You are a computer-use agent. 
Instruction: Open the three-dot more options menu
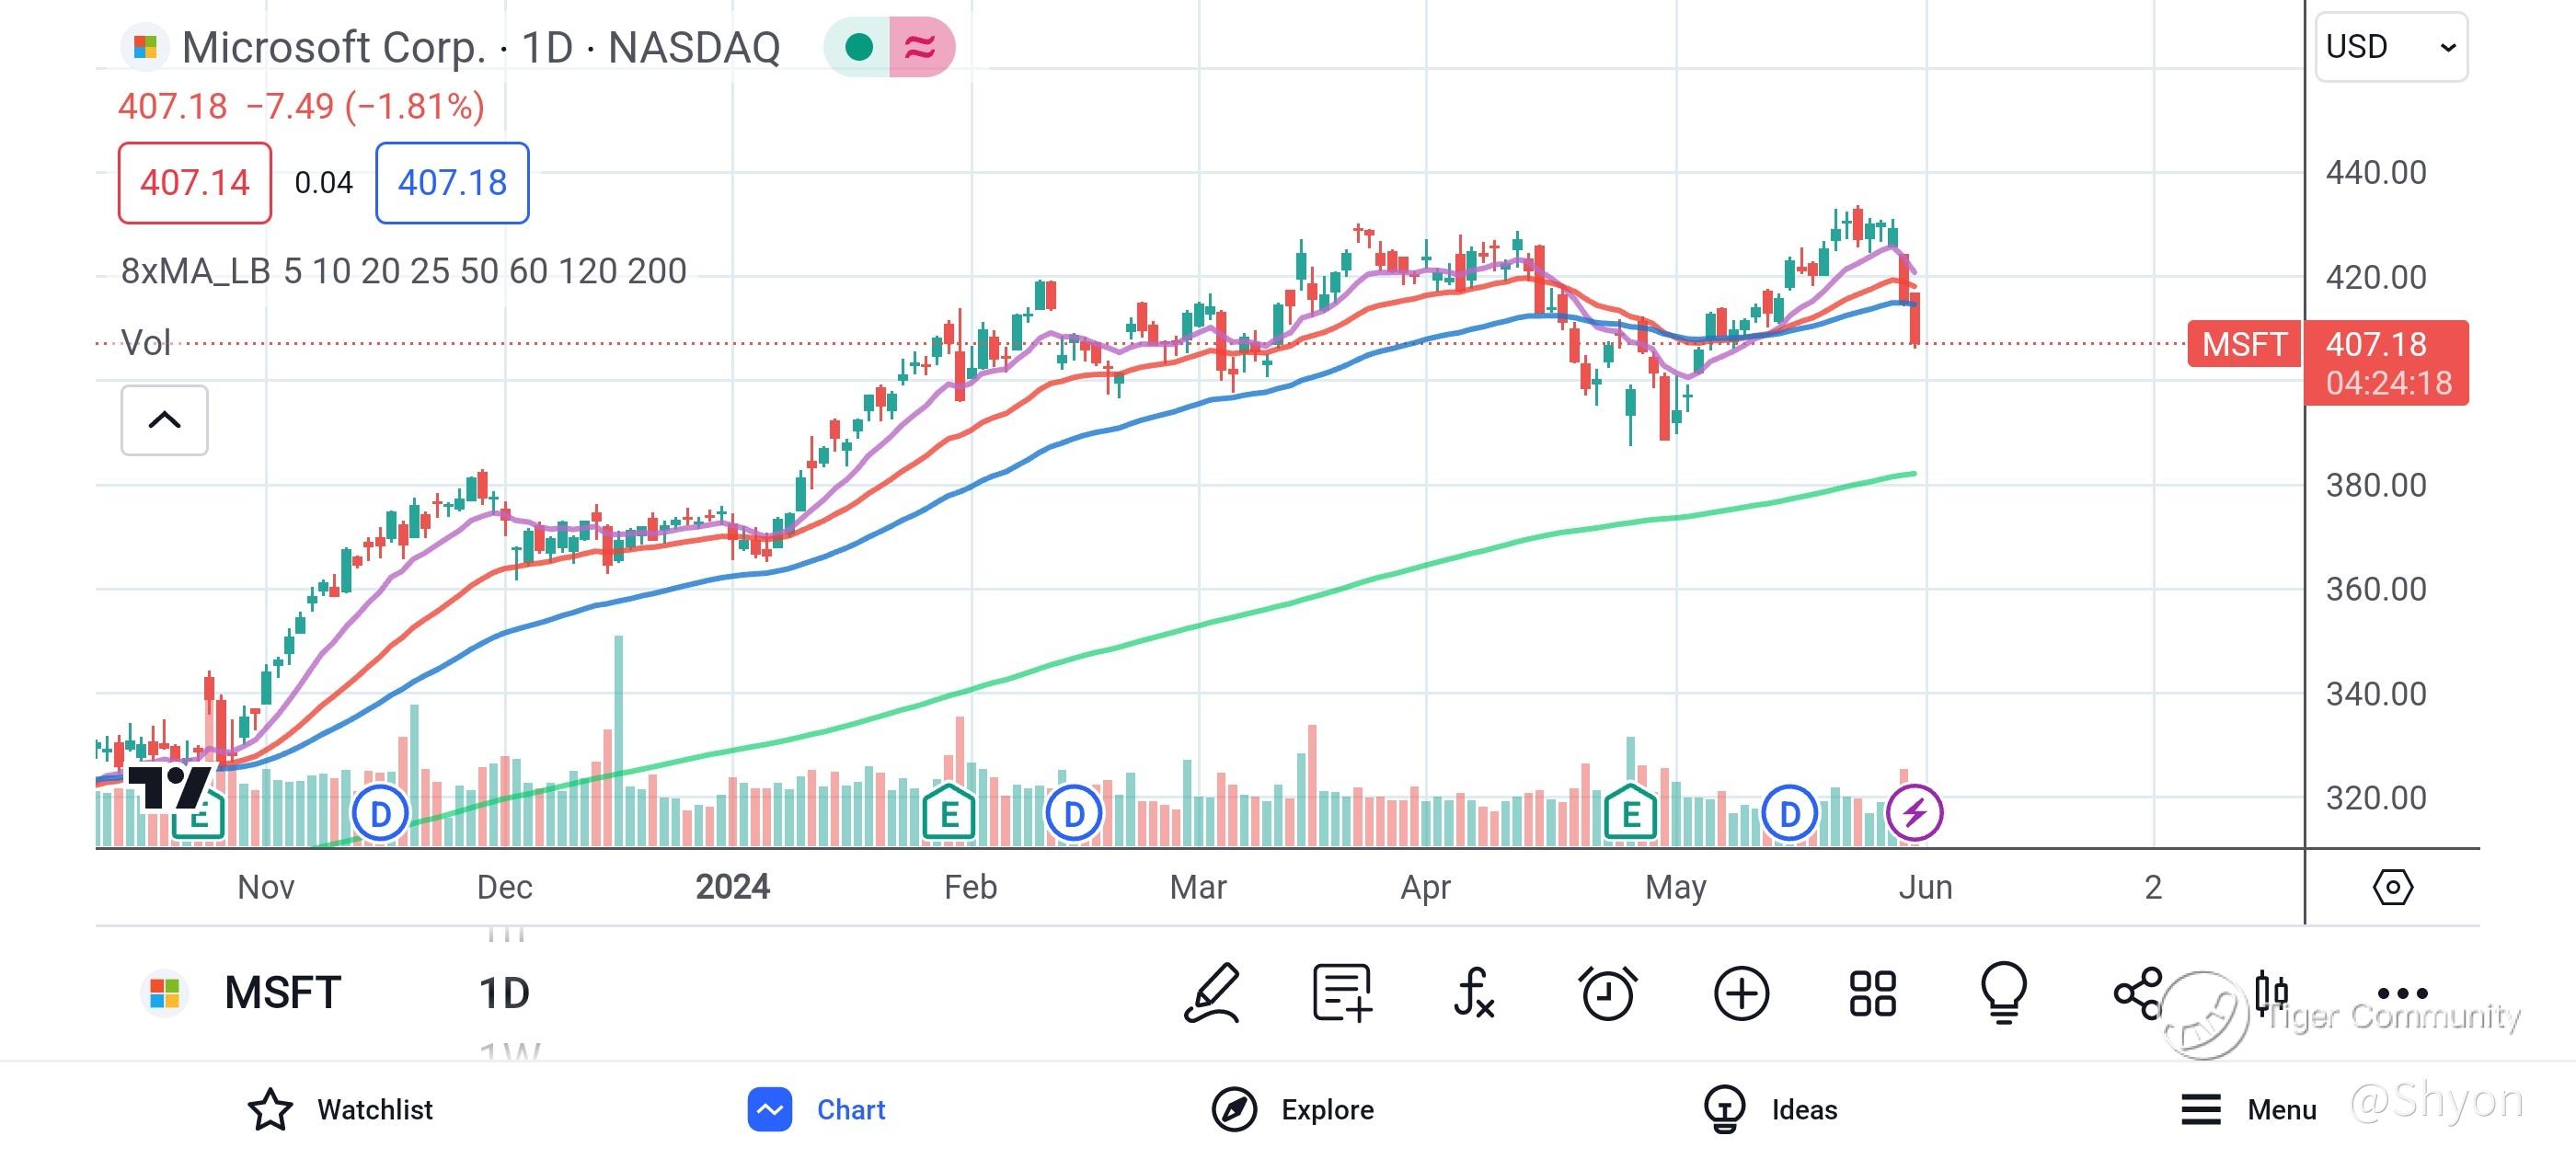(x=2402, y=993)
